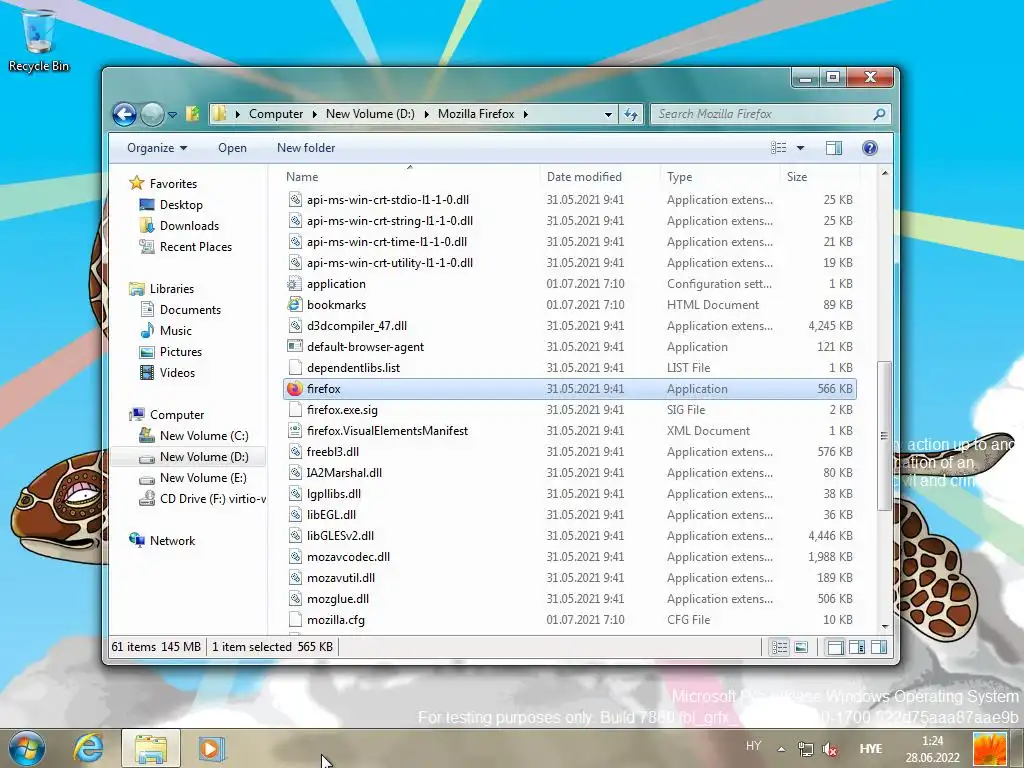This screenshot has height=768, width=1024.
Task: Select the dependentlibs.list file
Action: tap(353, 368)
